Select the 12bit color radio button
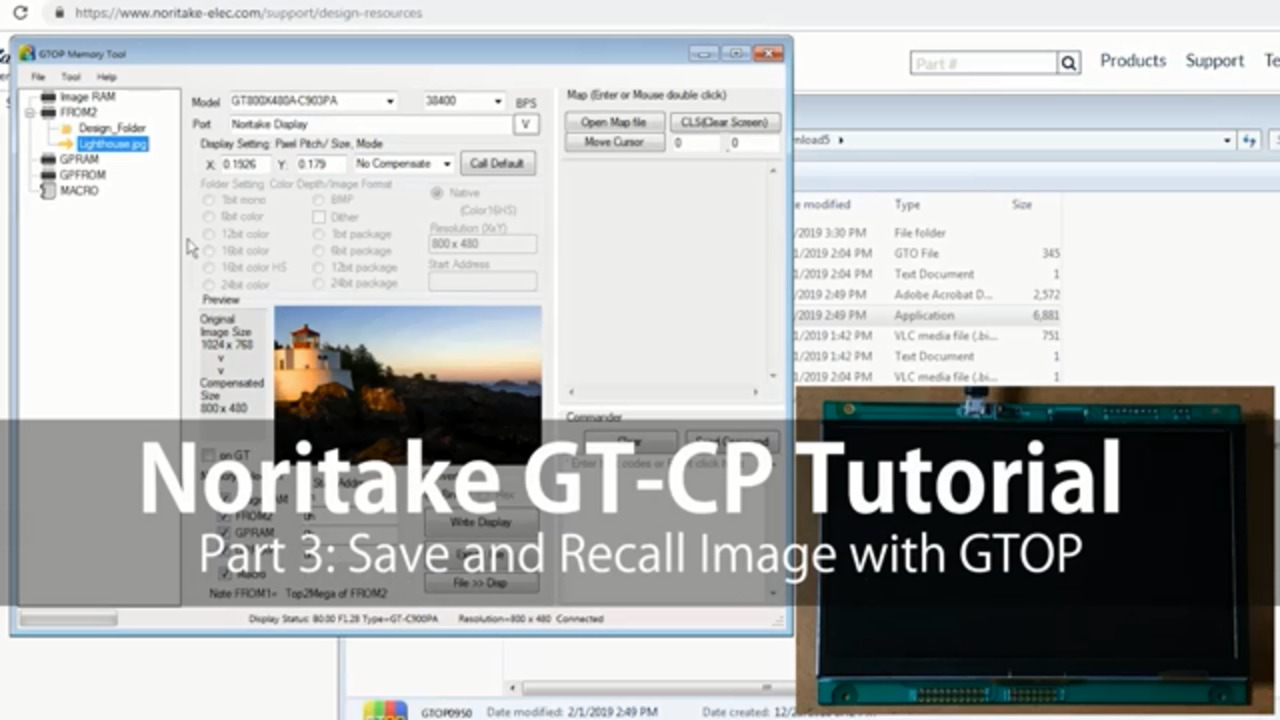The width and height of the screenshot is (1280, 720). [x=209, y=234]
